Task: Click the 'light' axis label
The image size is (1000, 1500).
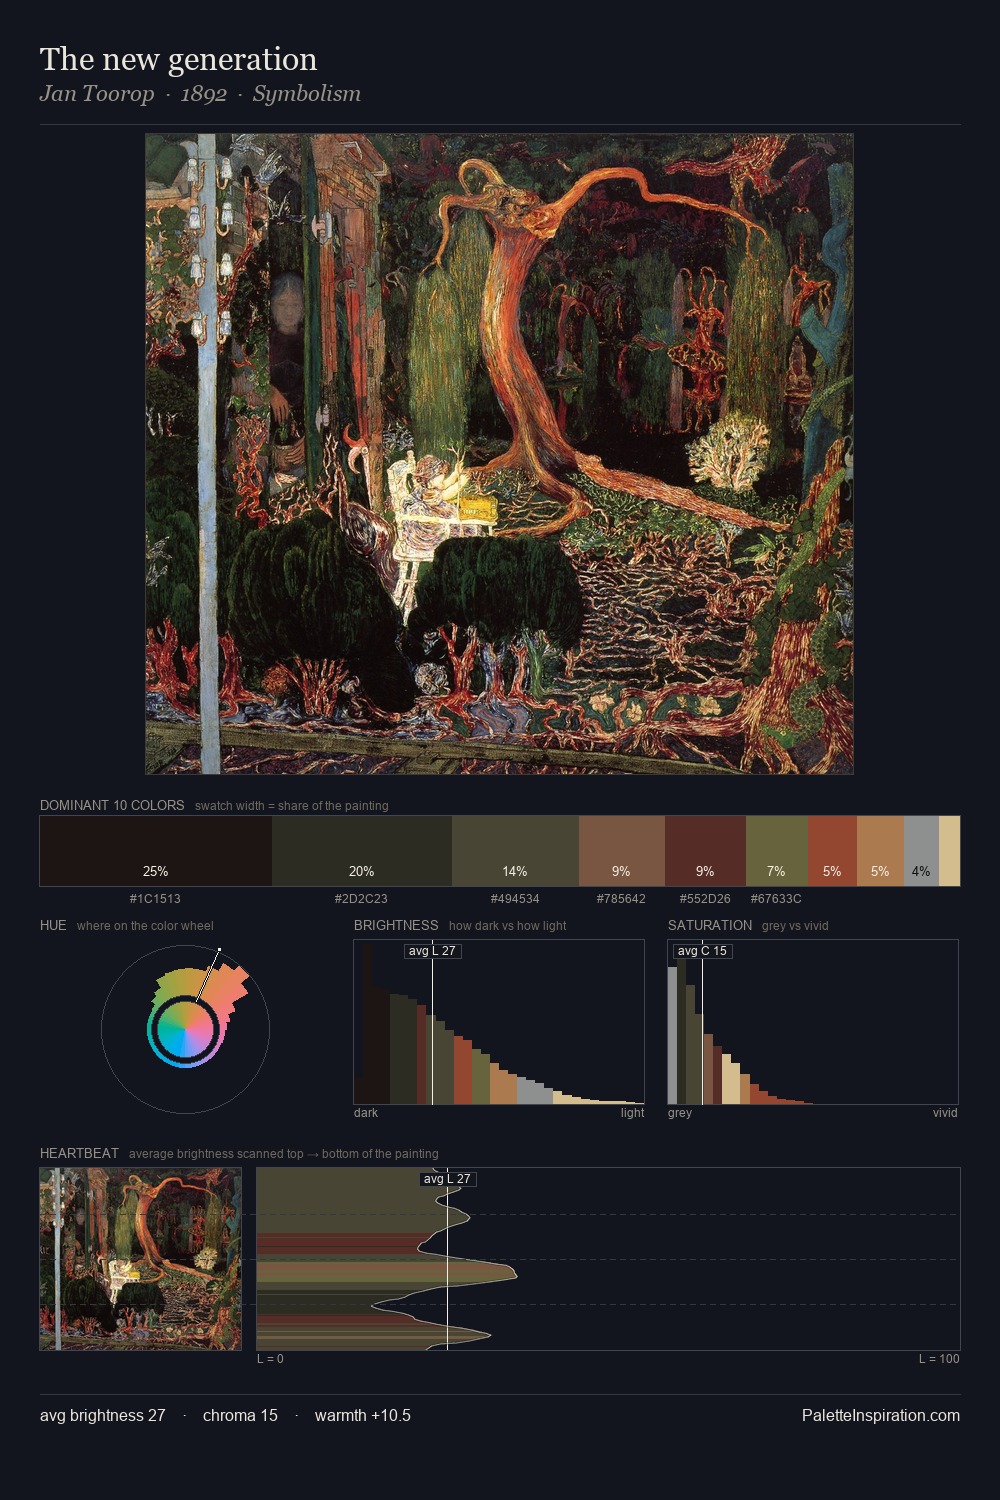Action: (632, 1113)
